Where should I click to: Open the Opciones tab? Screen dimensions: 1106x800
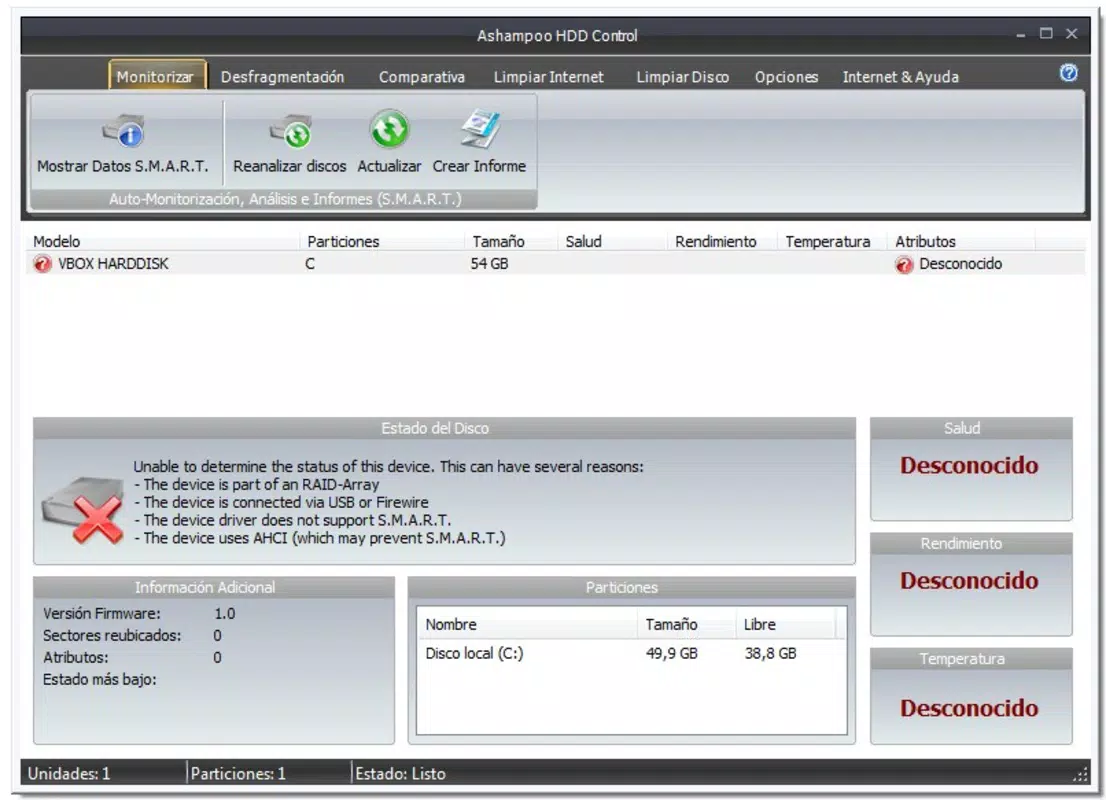tap(786, 77)
